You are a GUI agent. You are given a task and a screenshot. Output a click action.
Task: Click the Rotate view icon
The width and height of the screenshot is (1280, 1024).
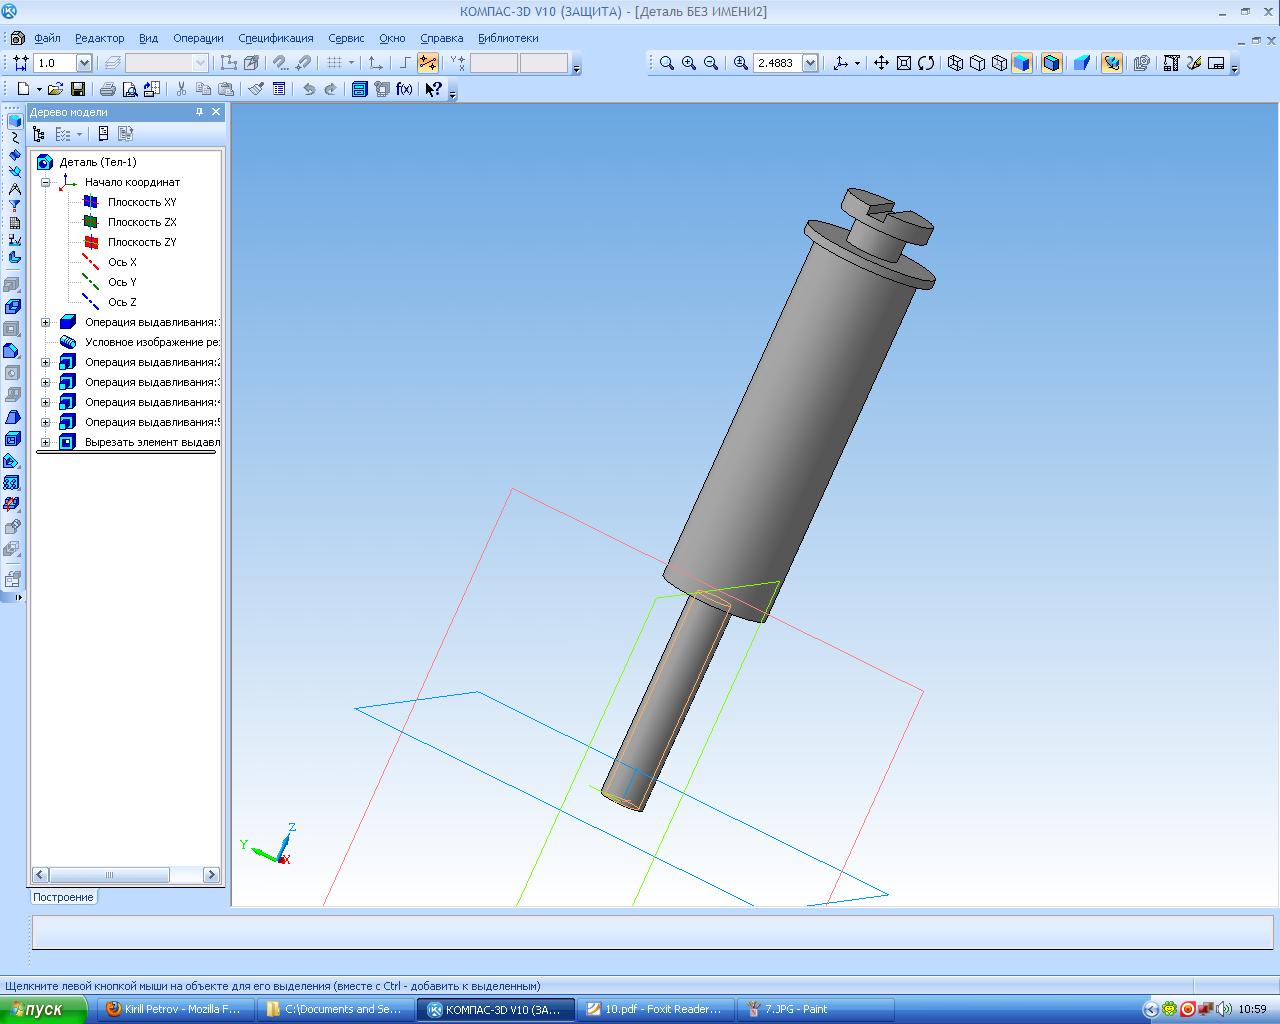926,63
